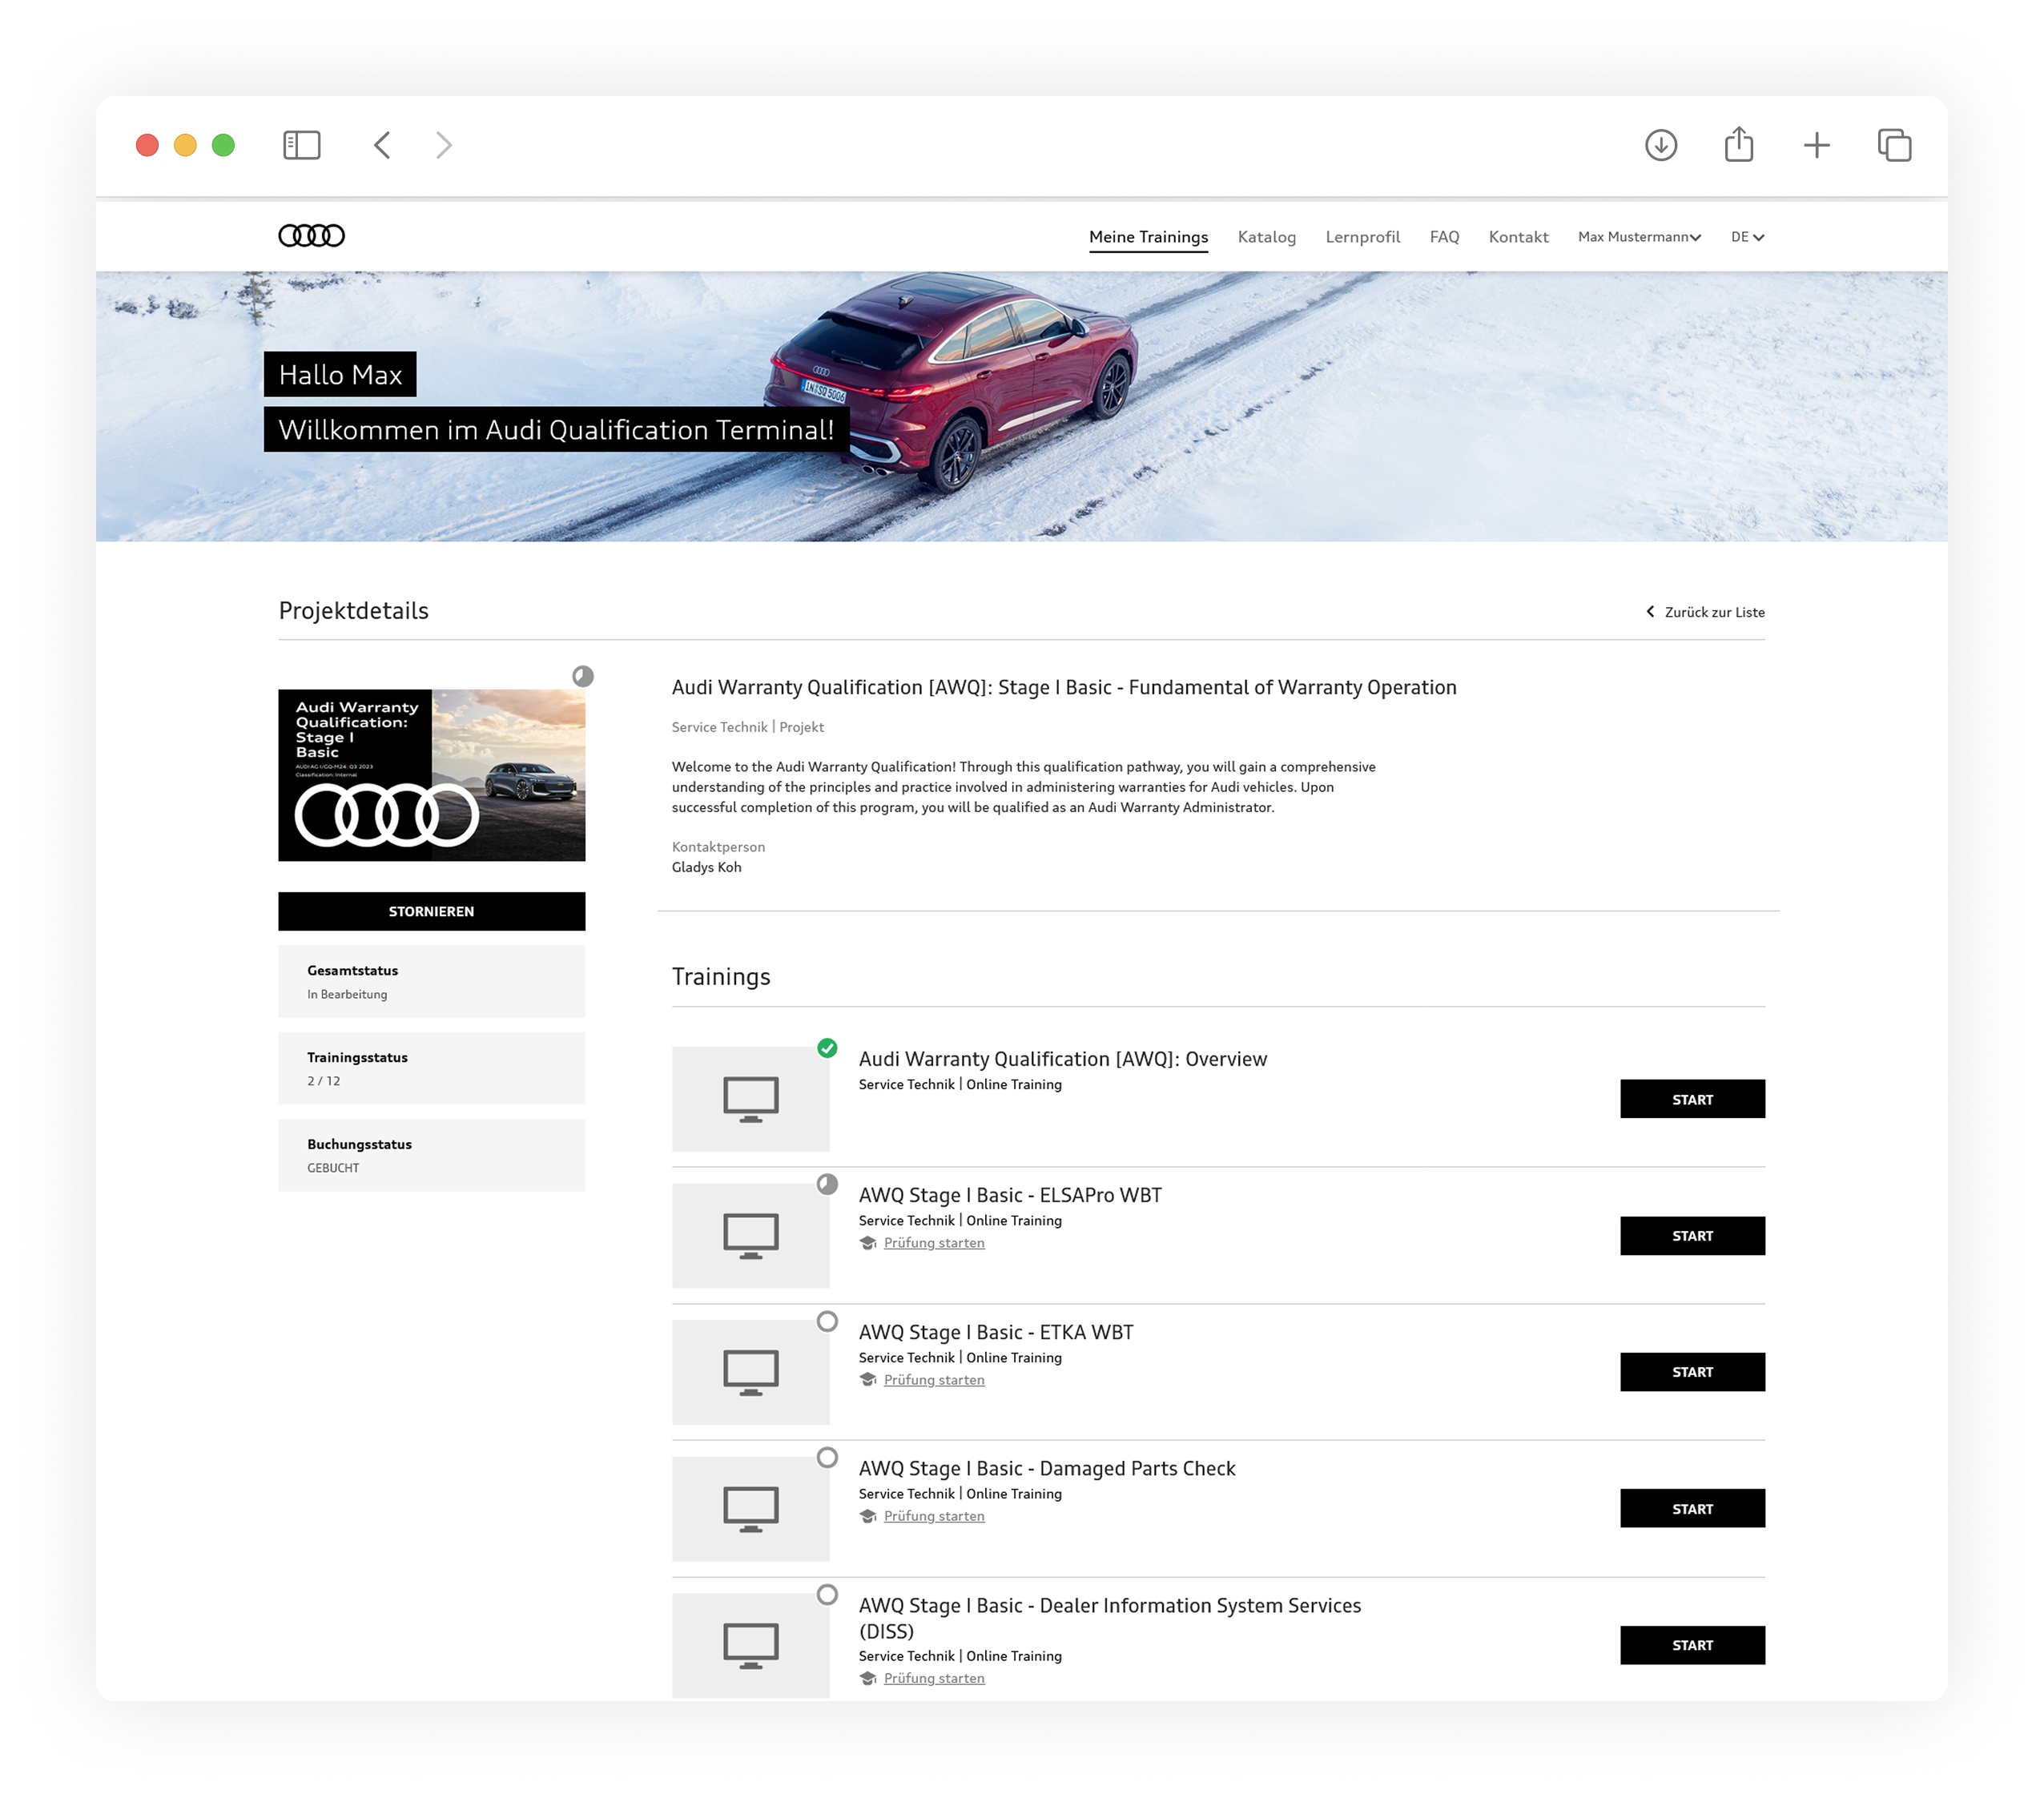Click green completed checkmark on Overview training

click(827, 1048)
